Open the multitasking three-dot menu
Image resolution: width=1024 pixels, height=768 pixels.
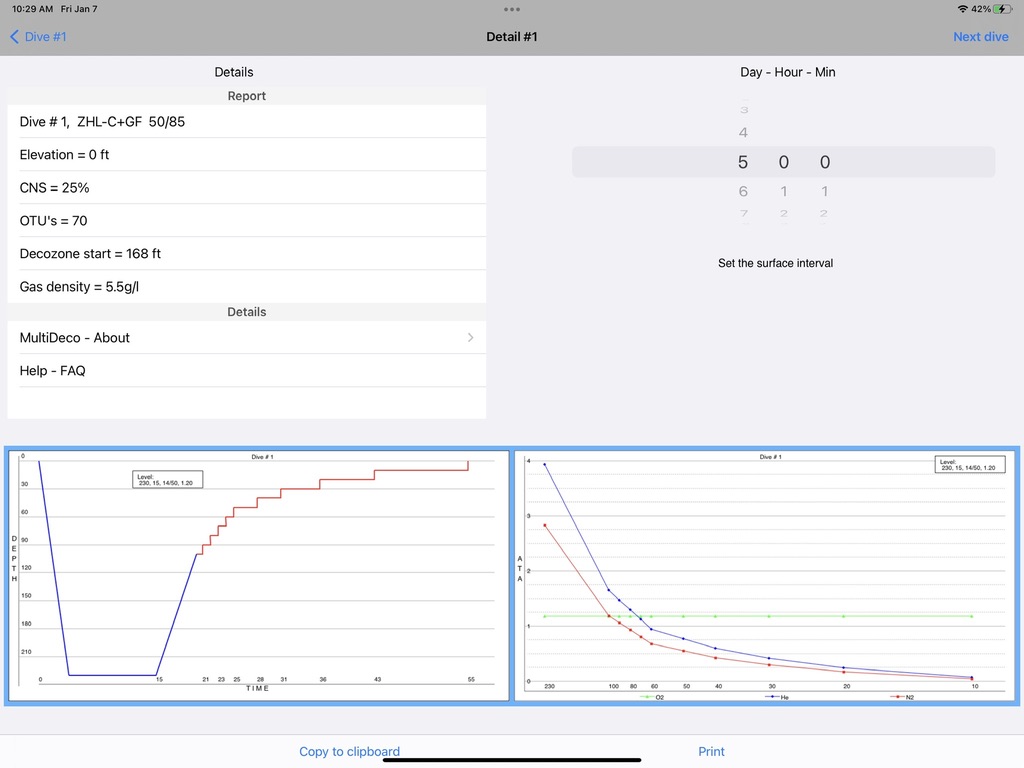point(512,9)
